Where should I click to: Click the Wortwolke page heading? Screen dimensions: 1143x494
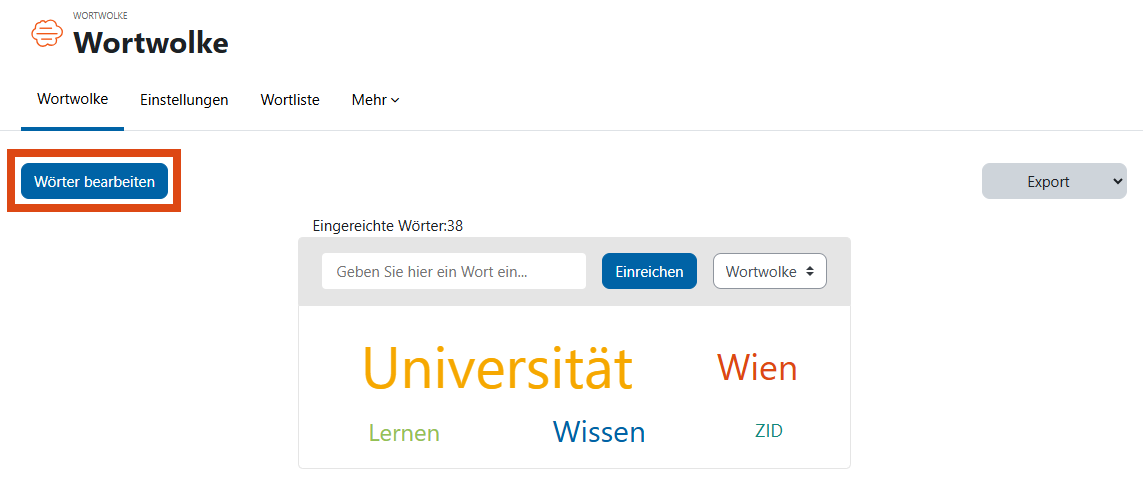click(x=151, y=43)
